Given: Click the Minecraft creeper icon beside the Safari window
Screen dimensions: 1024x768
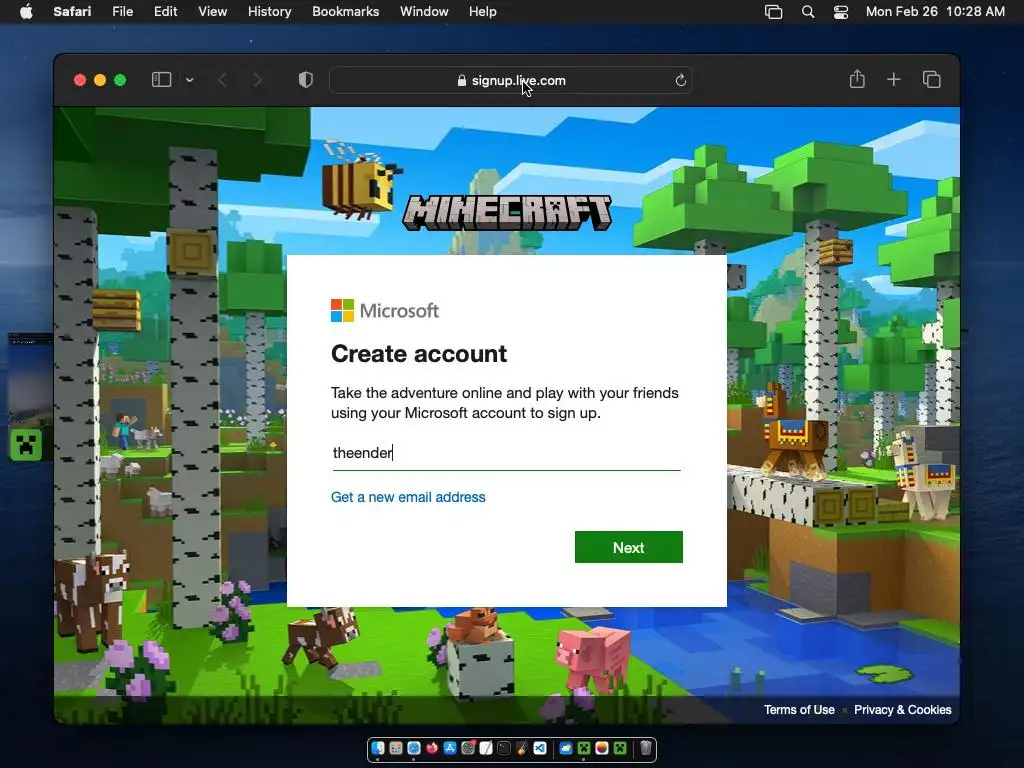Looking at the screenshot, I should (x=26, y=445).
